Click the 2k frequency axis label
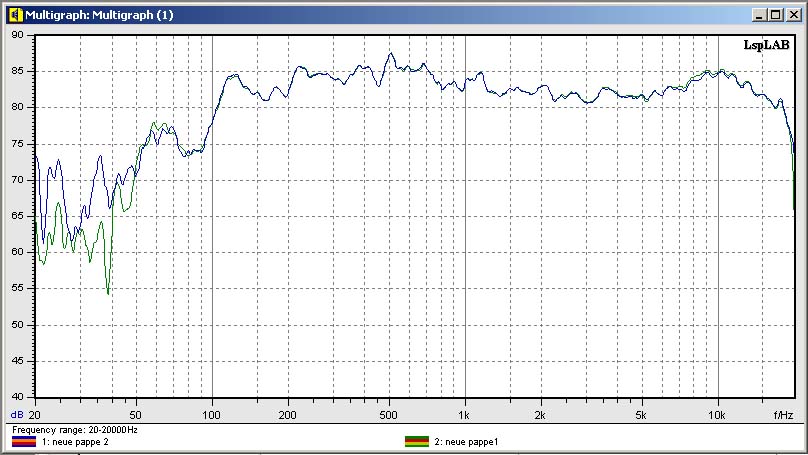The height and width of the screenshot is (455, 808). click(x=540, y=415)
